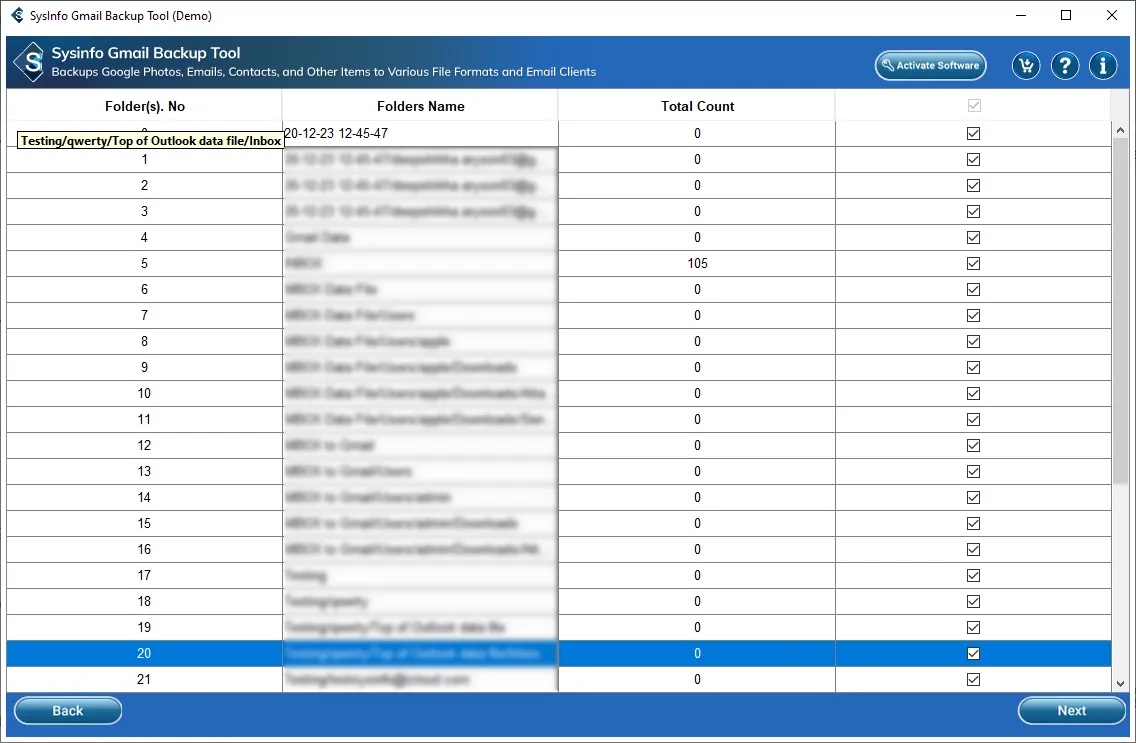The height and width of the screenshot is (743, 1136).
Task: Select folder number 10 cell
Action: click(x=144, y=393)
